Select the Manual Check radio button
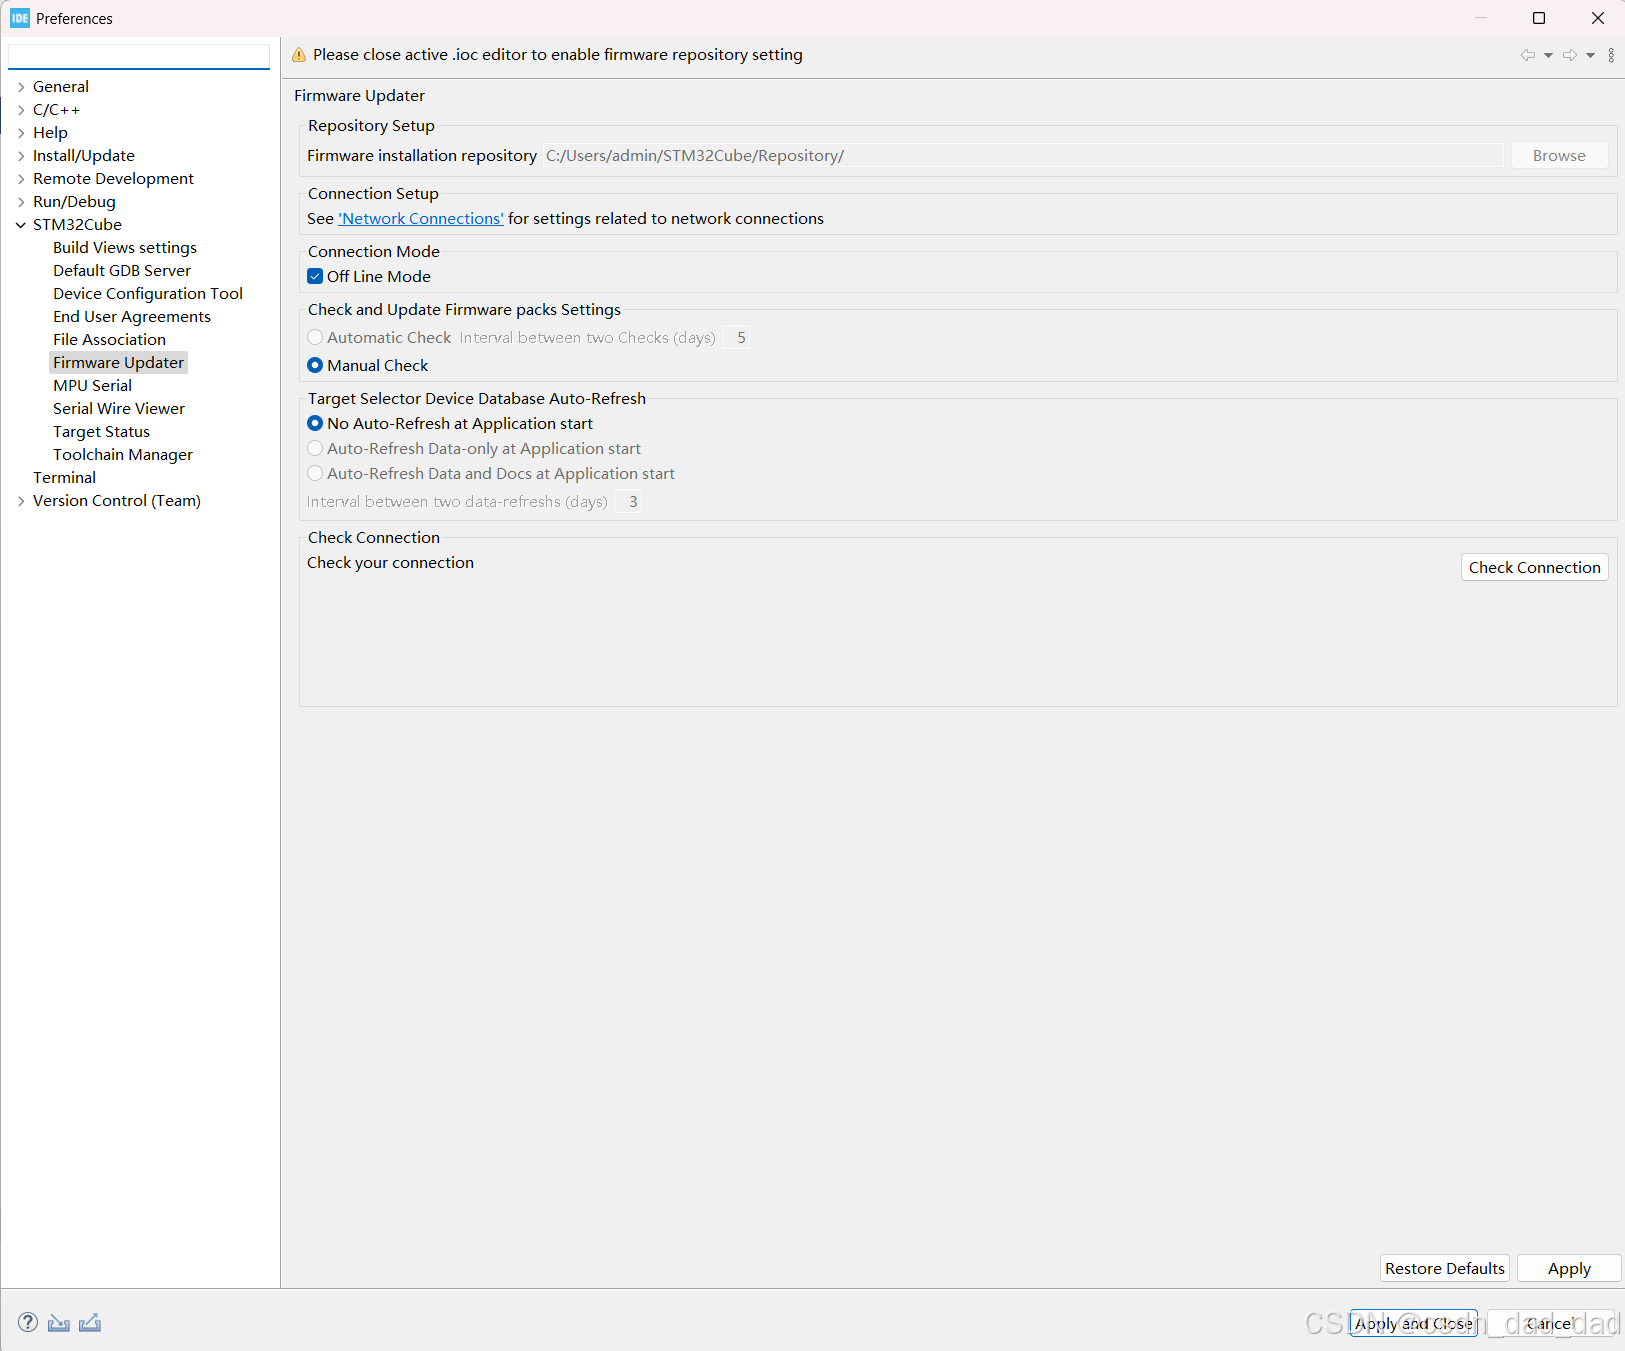1625x1351 pixels. (x=315, y=365)
